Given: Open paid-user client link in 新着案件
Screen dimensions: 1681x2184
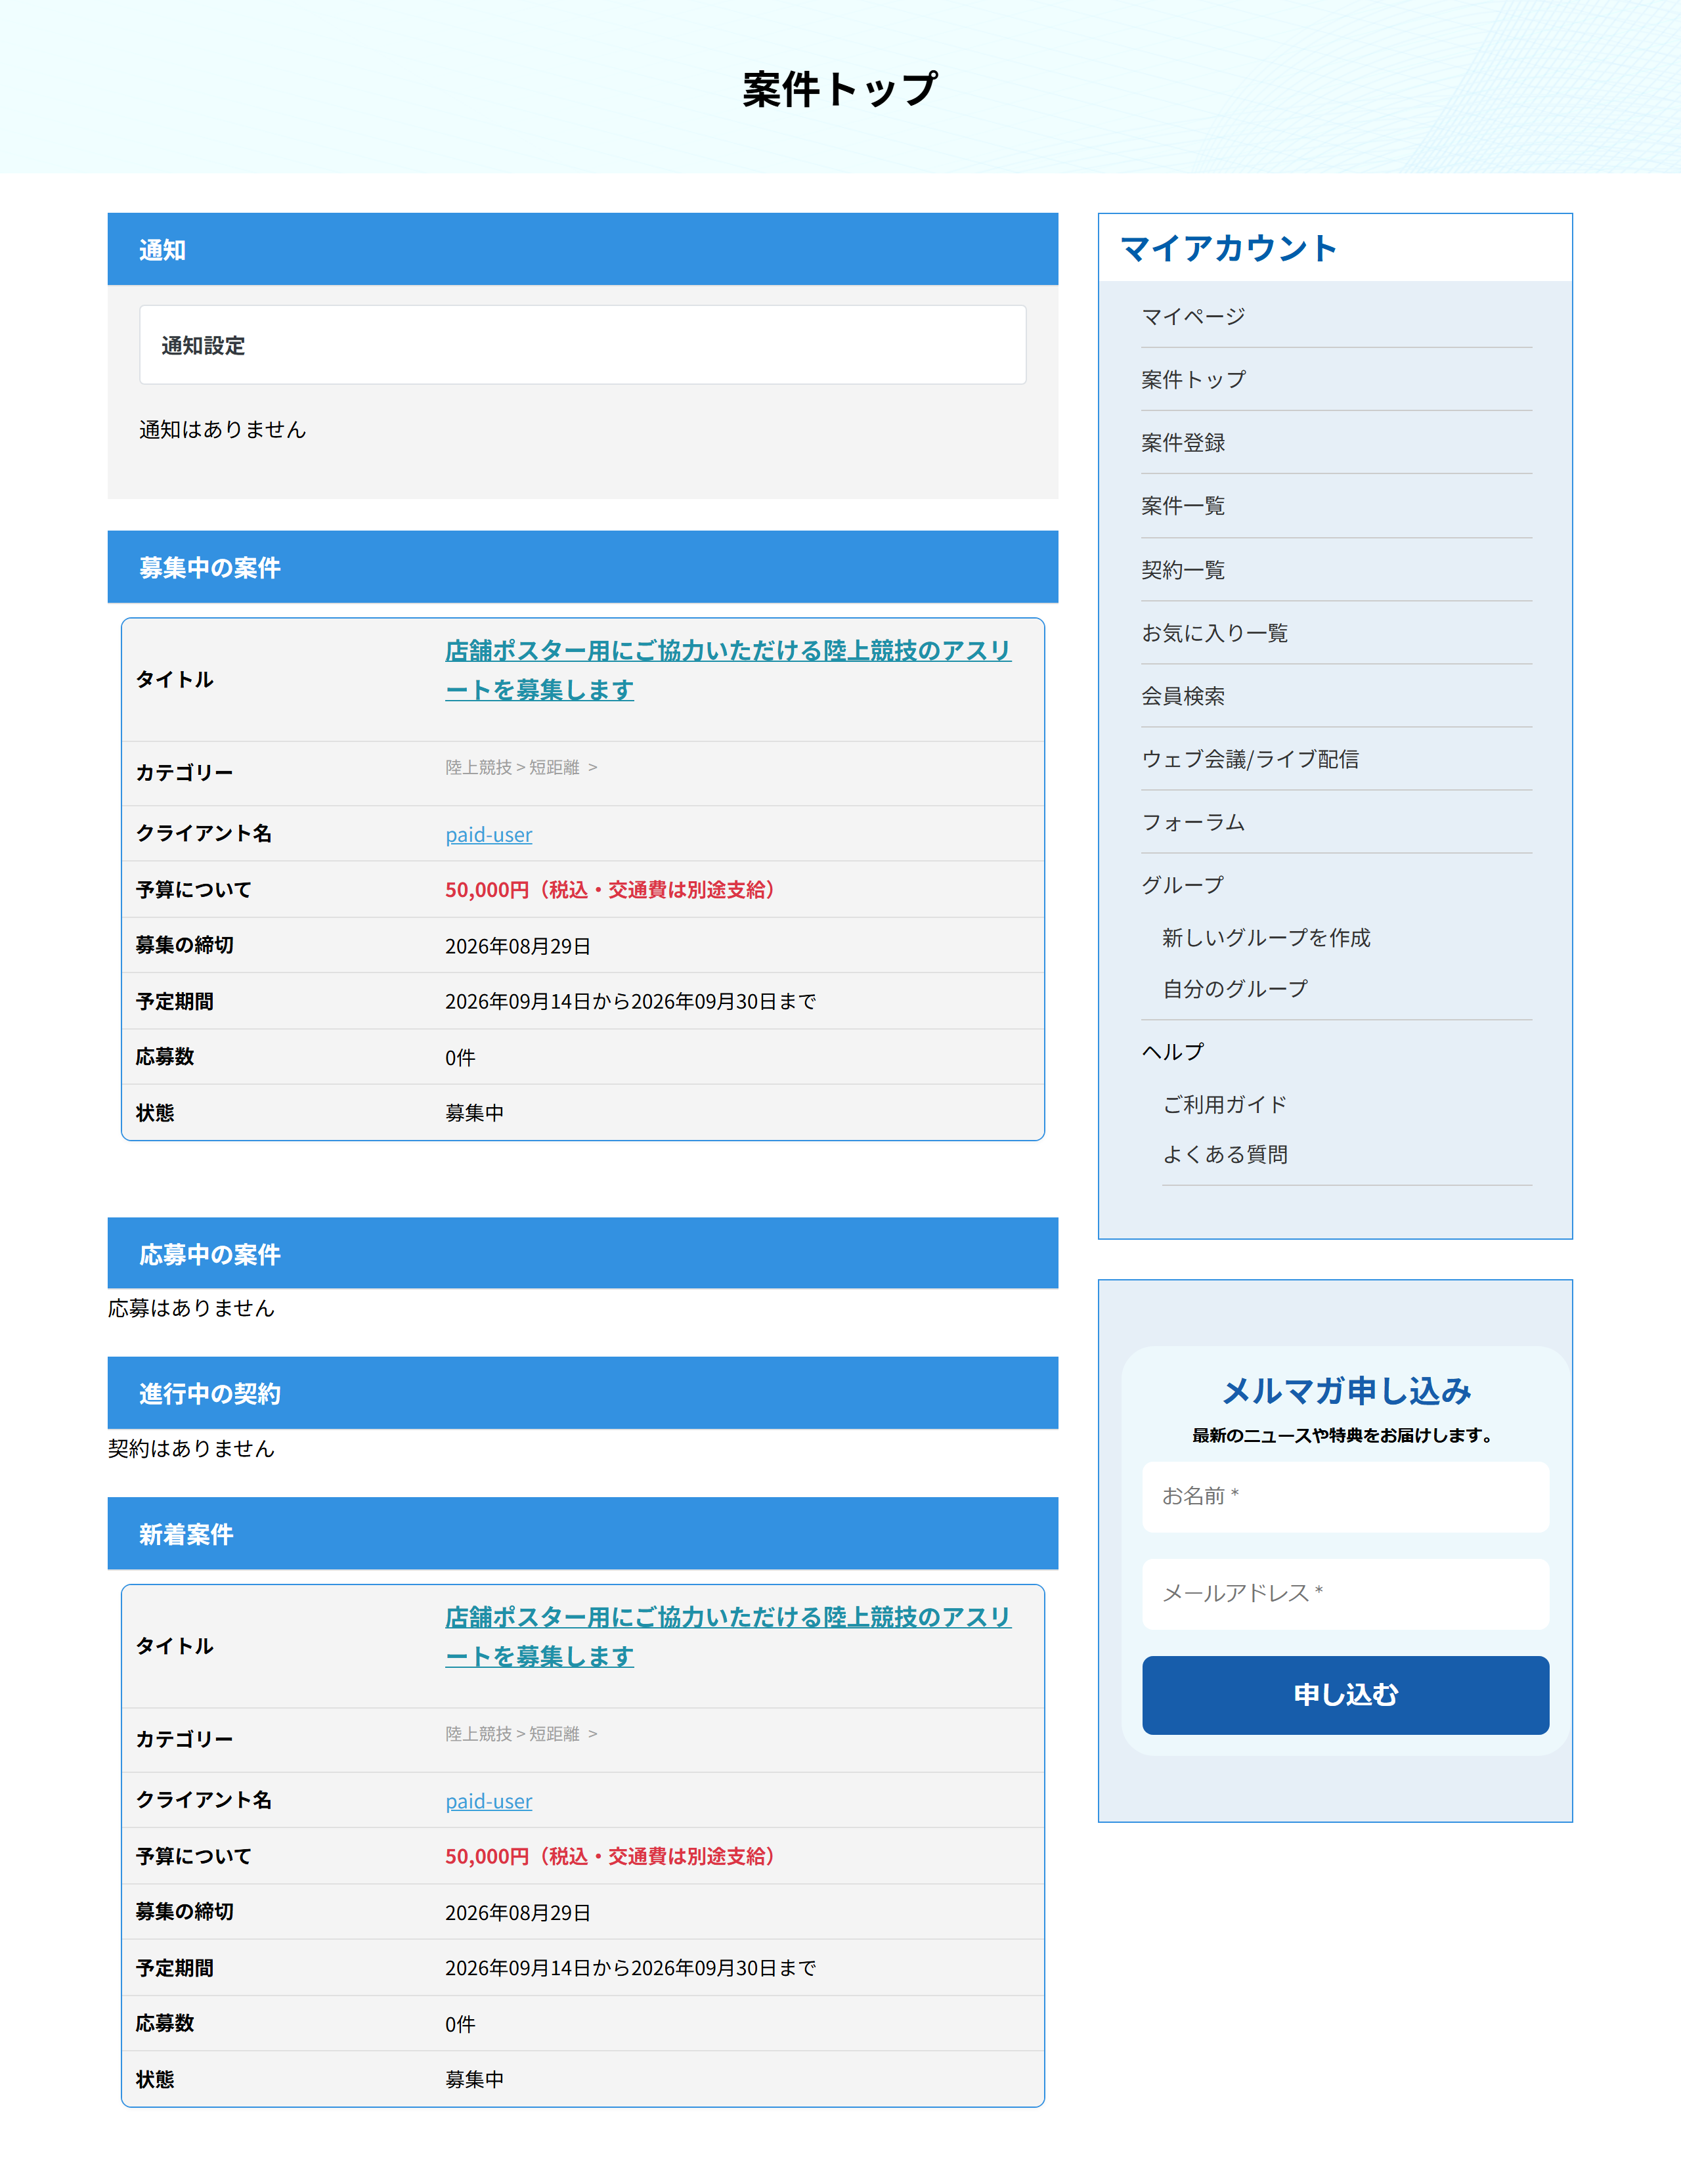Looking at the screenshot, I should 488,1801.
